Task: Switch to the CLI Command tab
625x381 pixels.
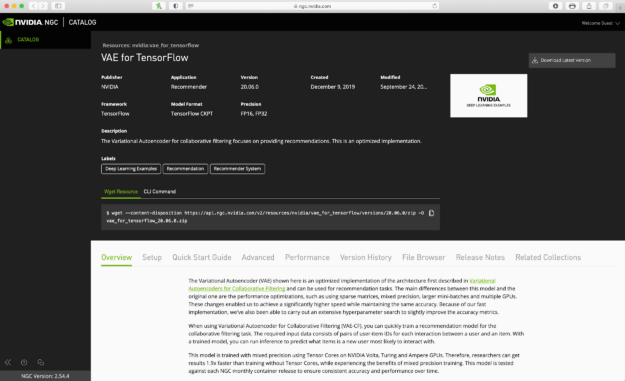Action: (159, 192)
